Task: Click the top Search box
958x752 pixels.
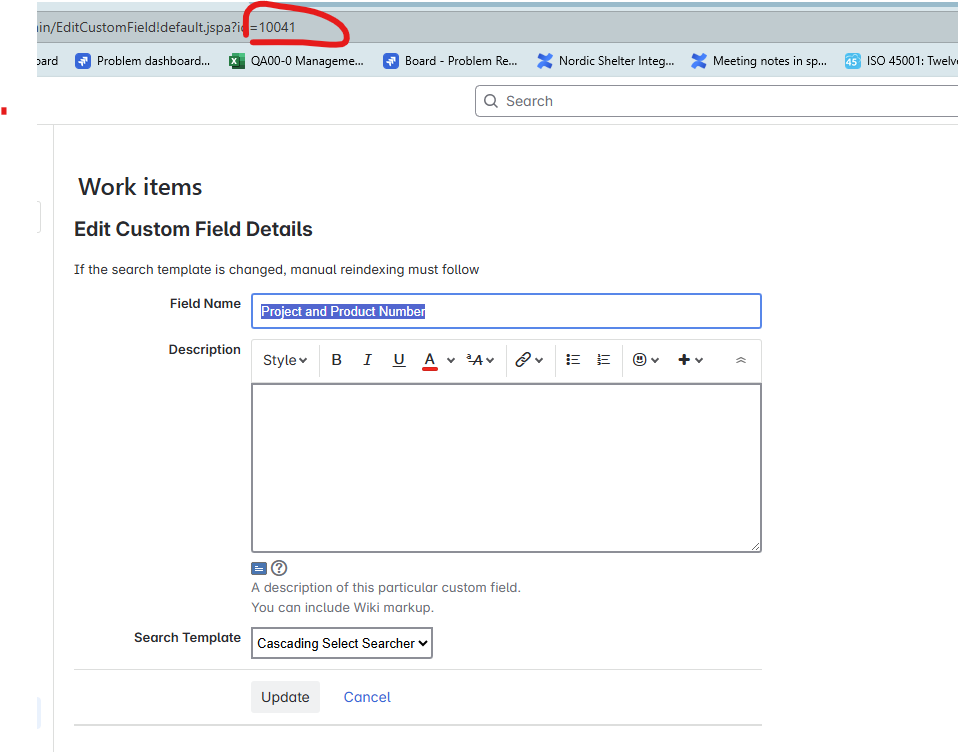Action: pos(716,101)
